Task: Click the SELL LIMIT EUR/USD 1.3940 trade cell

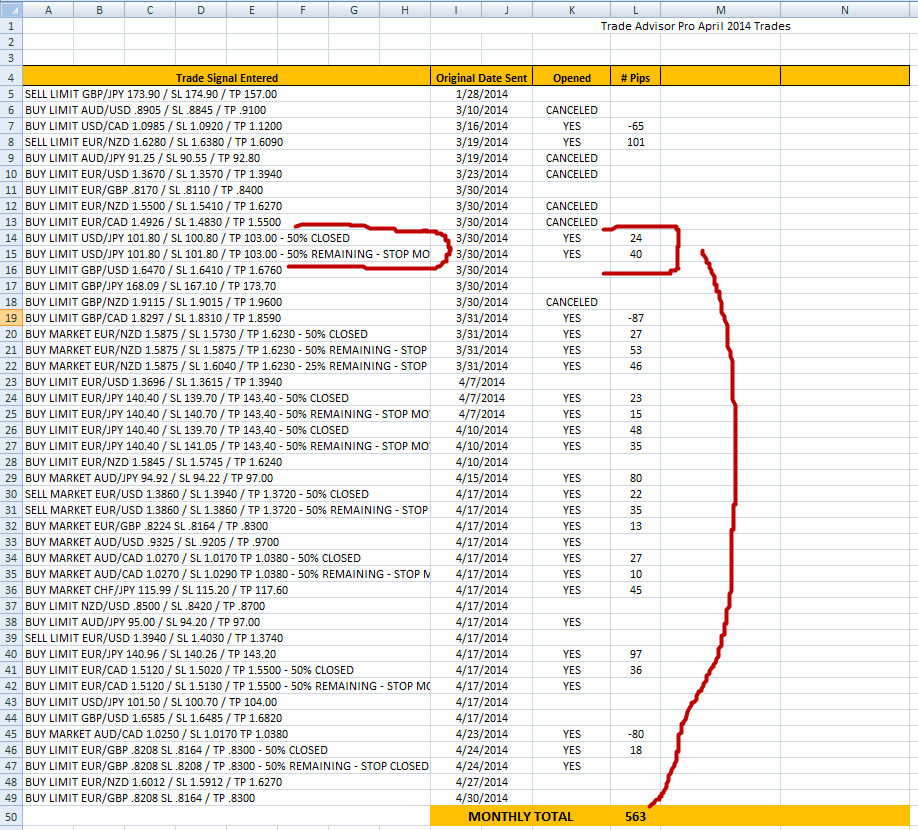Action: pyautogui.click(x=227, y=638)
